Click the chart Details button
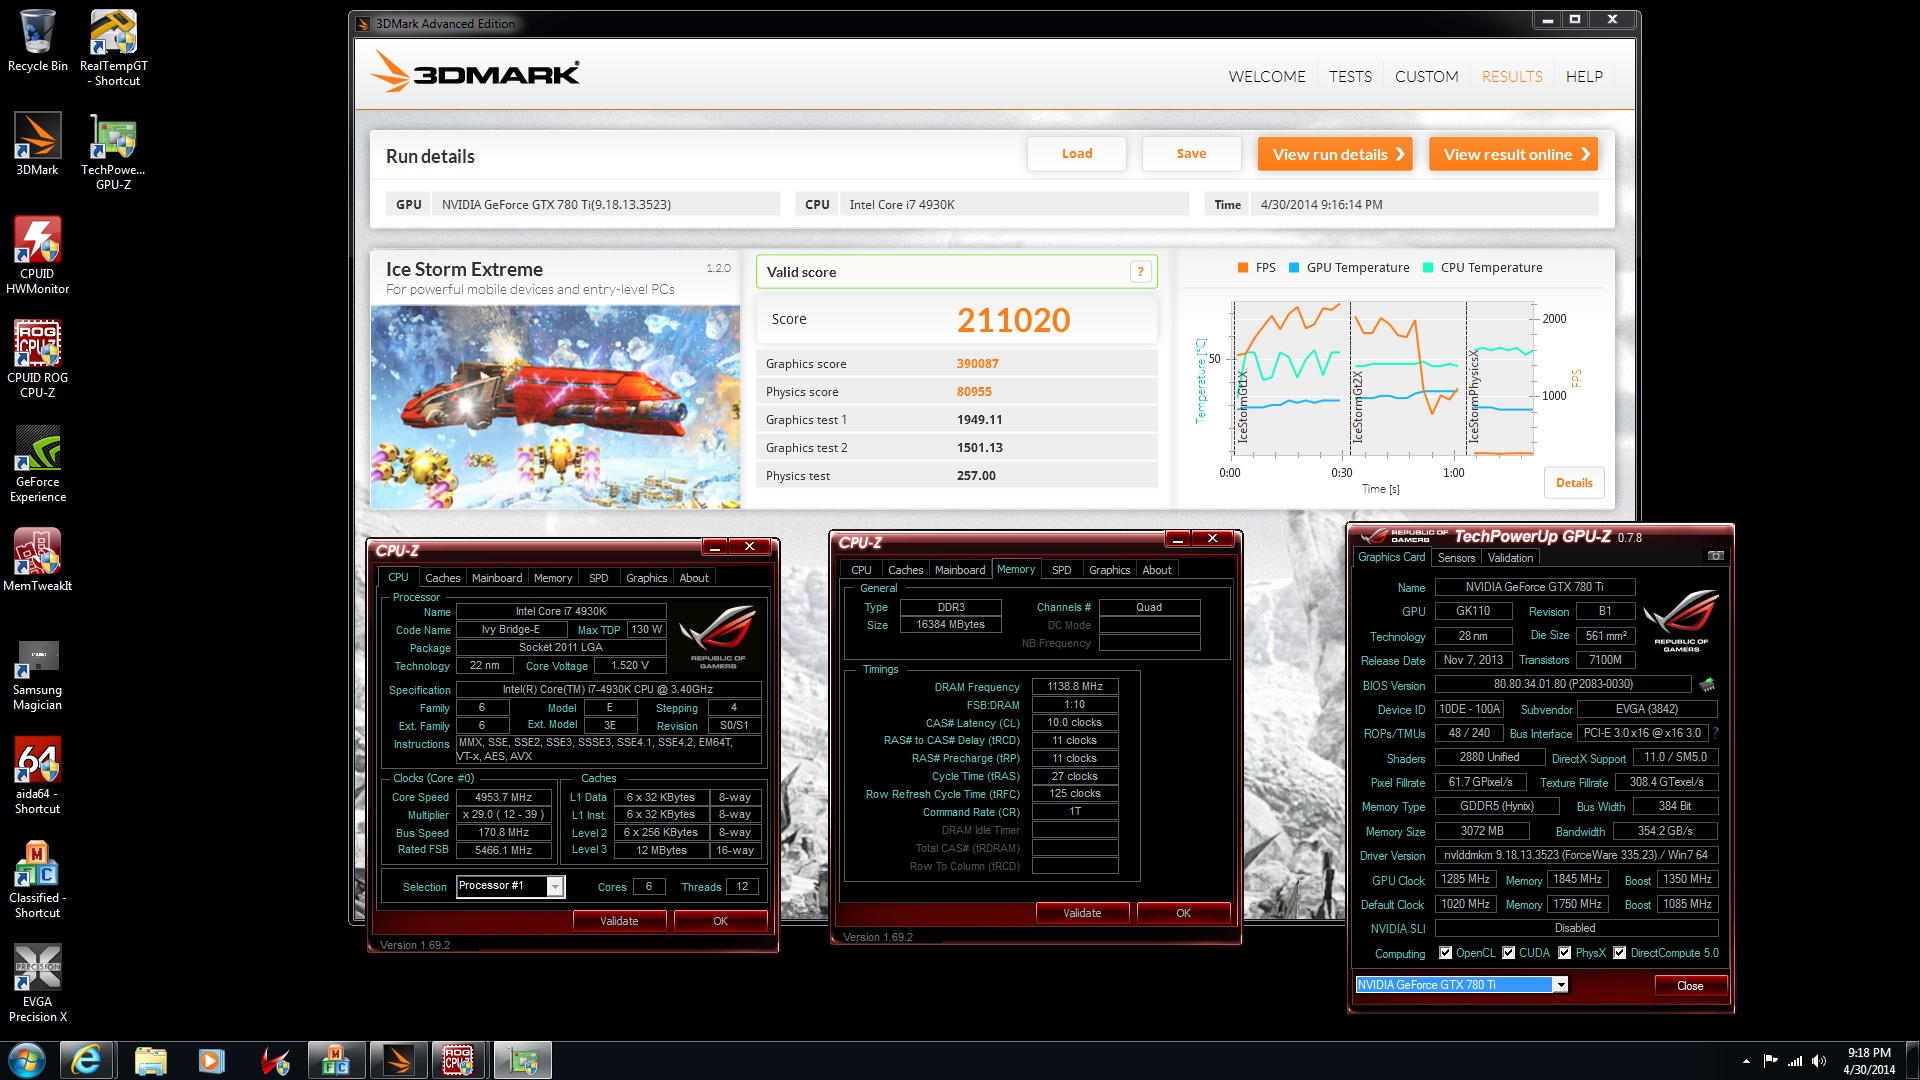The height and width of the screenshot is (1080, 1920). pos(1574,483)
